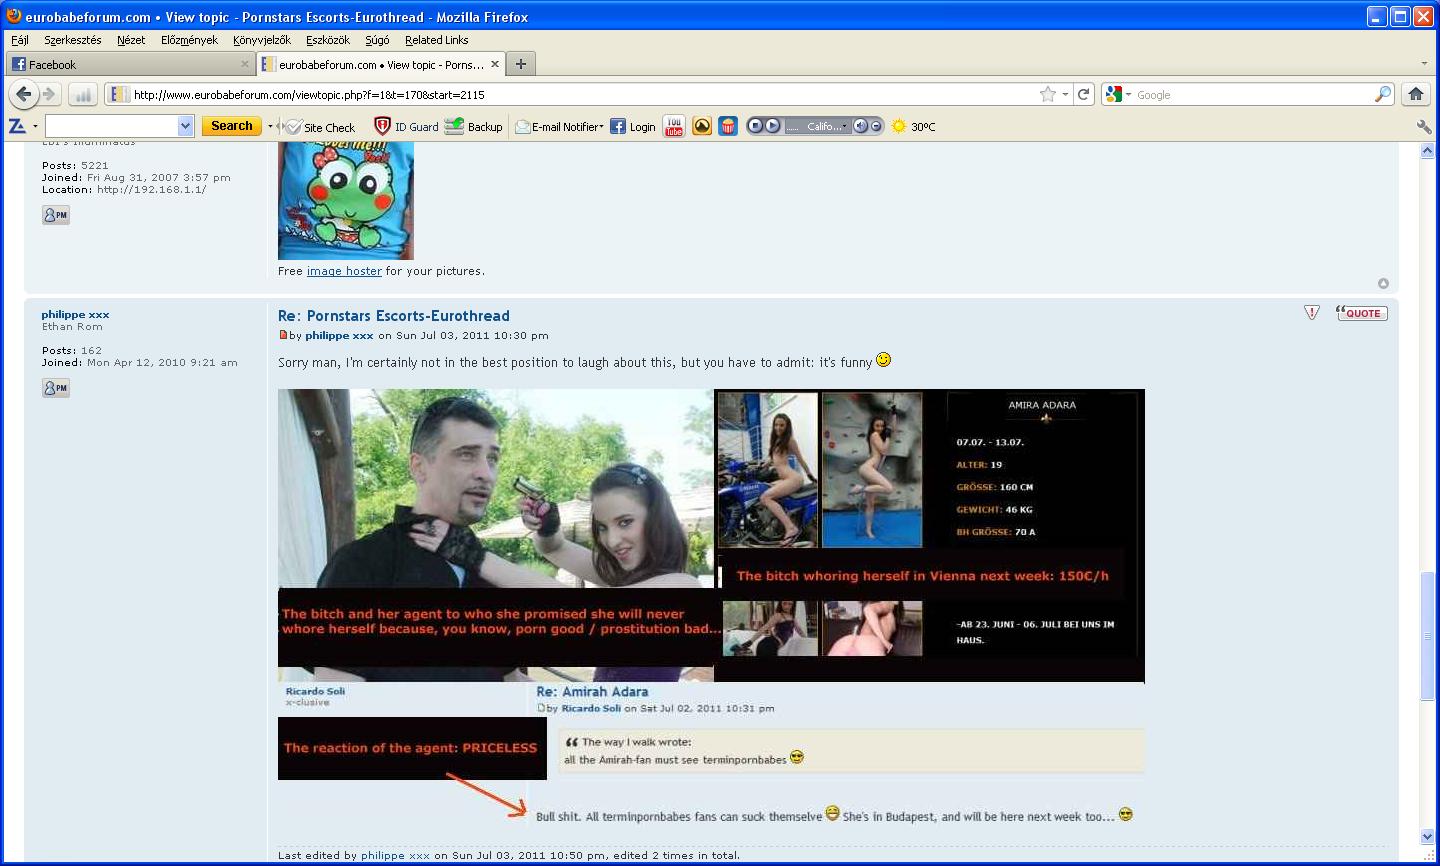Screen dimensions: 1440x866
Task: Click the report post exclamation icon
Action: tap(1312, 313)
